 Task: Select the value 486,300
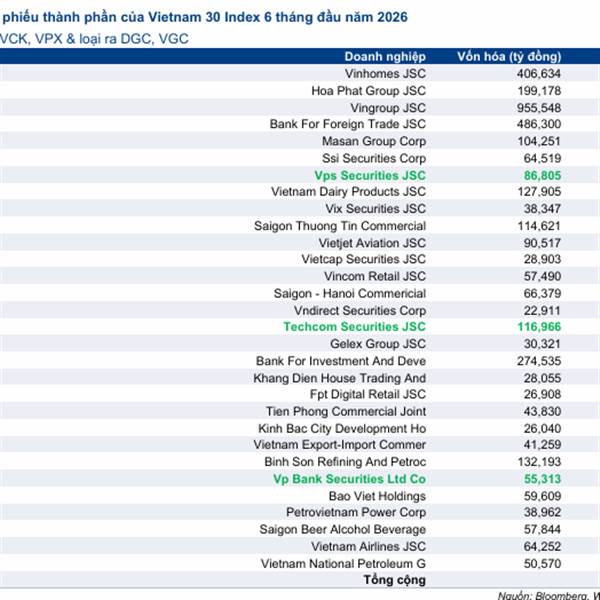click(539, 124)
